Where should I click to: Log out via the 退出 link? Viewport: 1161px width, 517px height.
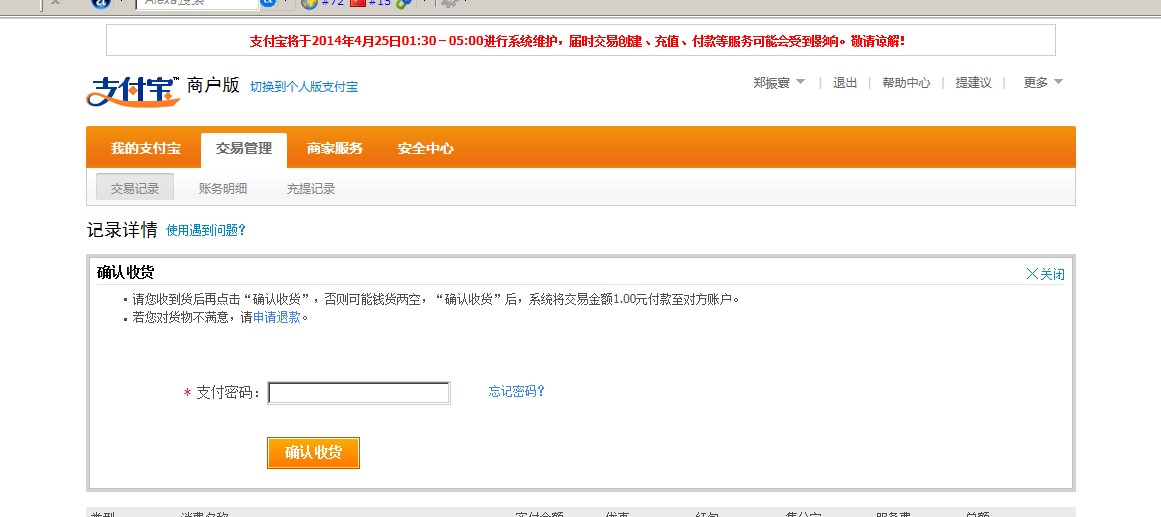point(845,83)
